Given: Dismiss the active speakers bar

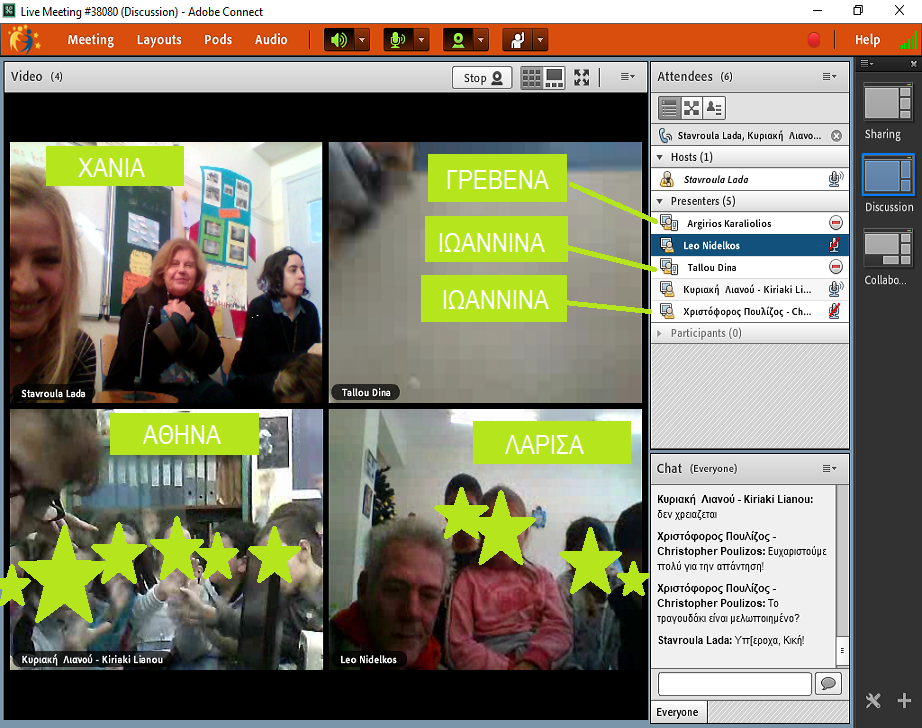Looking at the screenshot, I should [836, 136].
